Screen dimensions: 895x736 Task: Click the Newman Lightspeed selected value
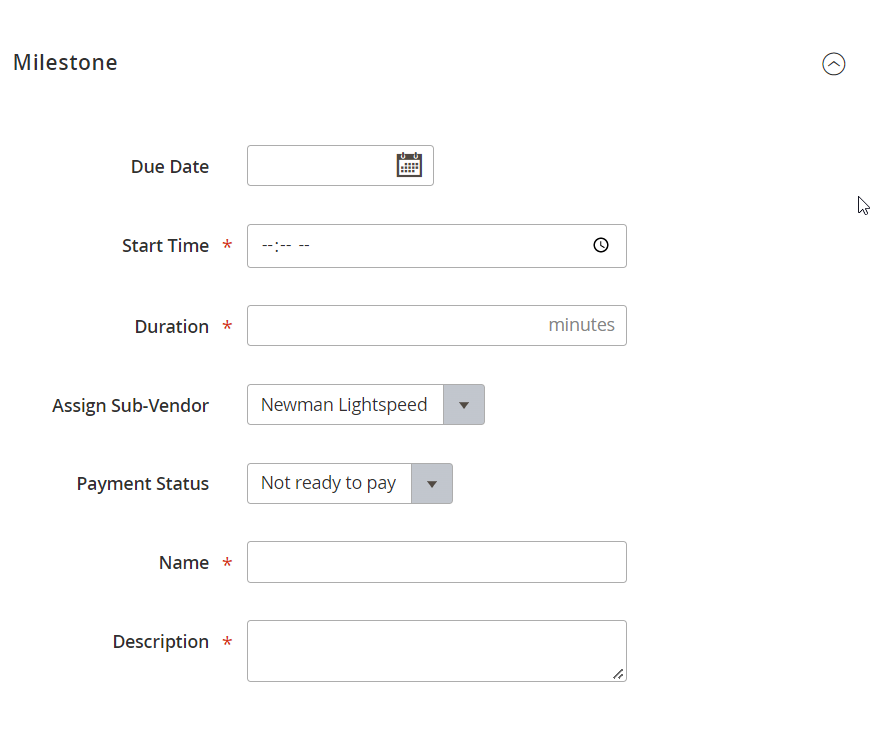click(344, 405)
